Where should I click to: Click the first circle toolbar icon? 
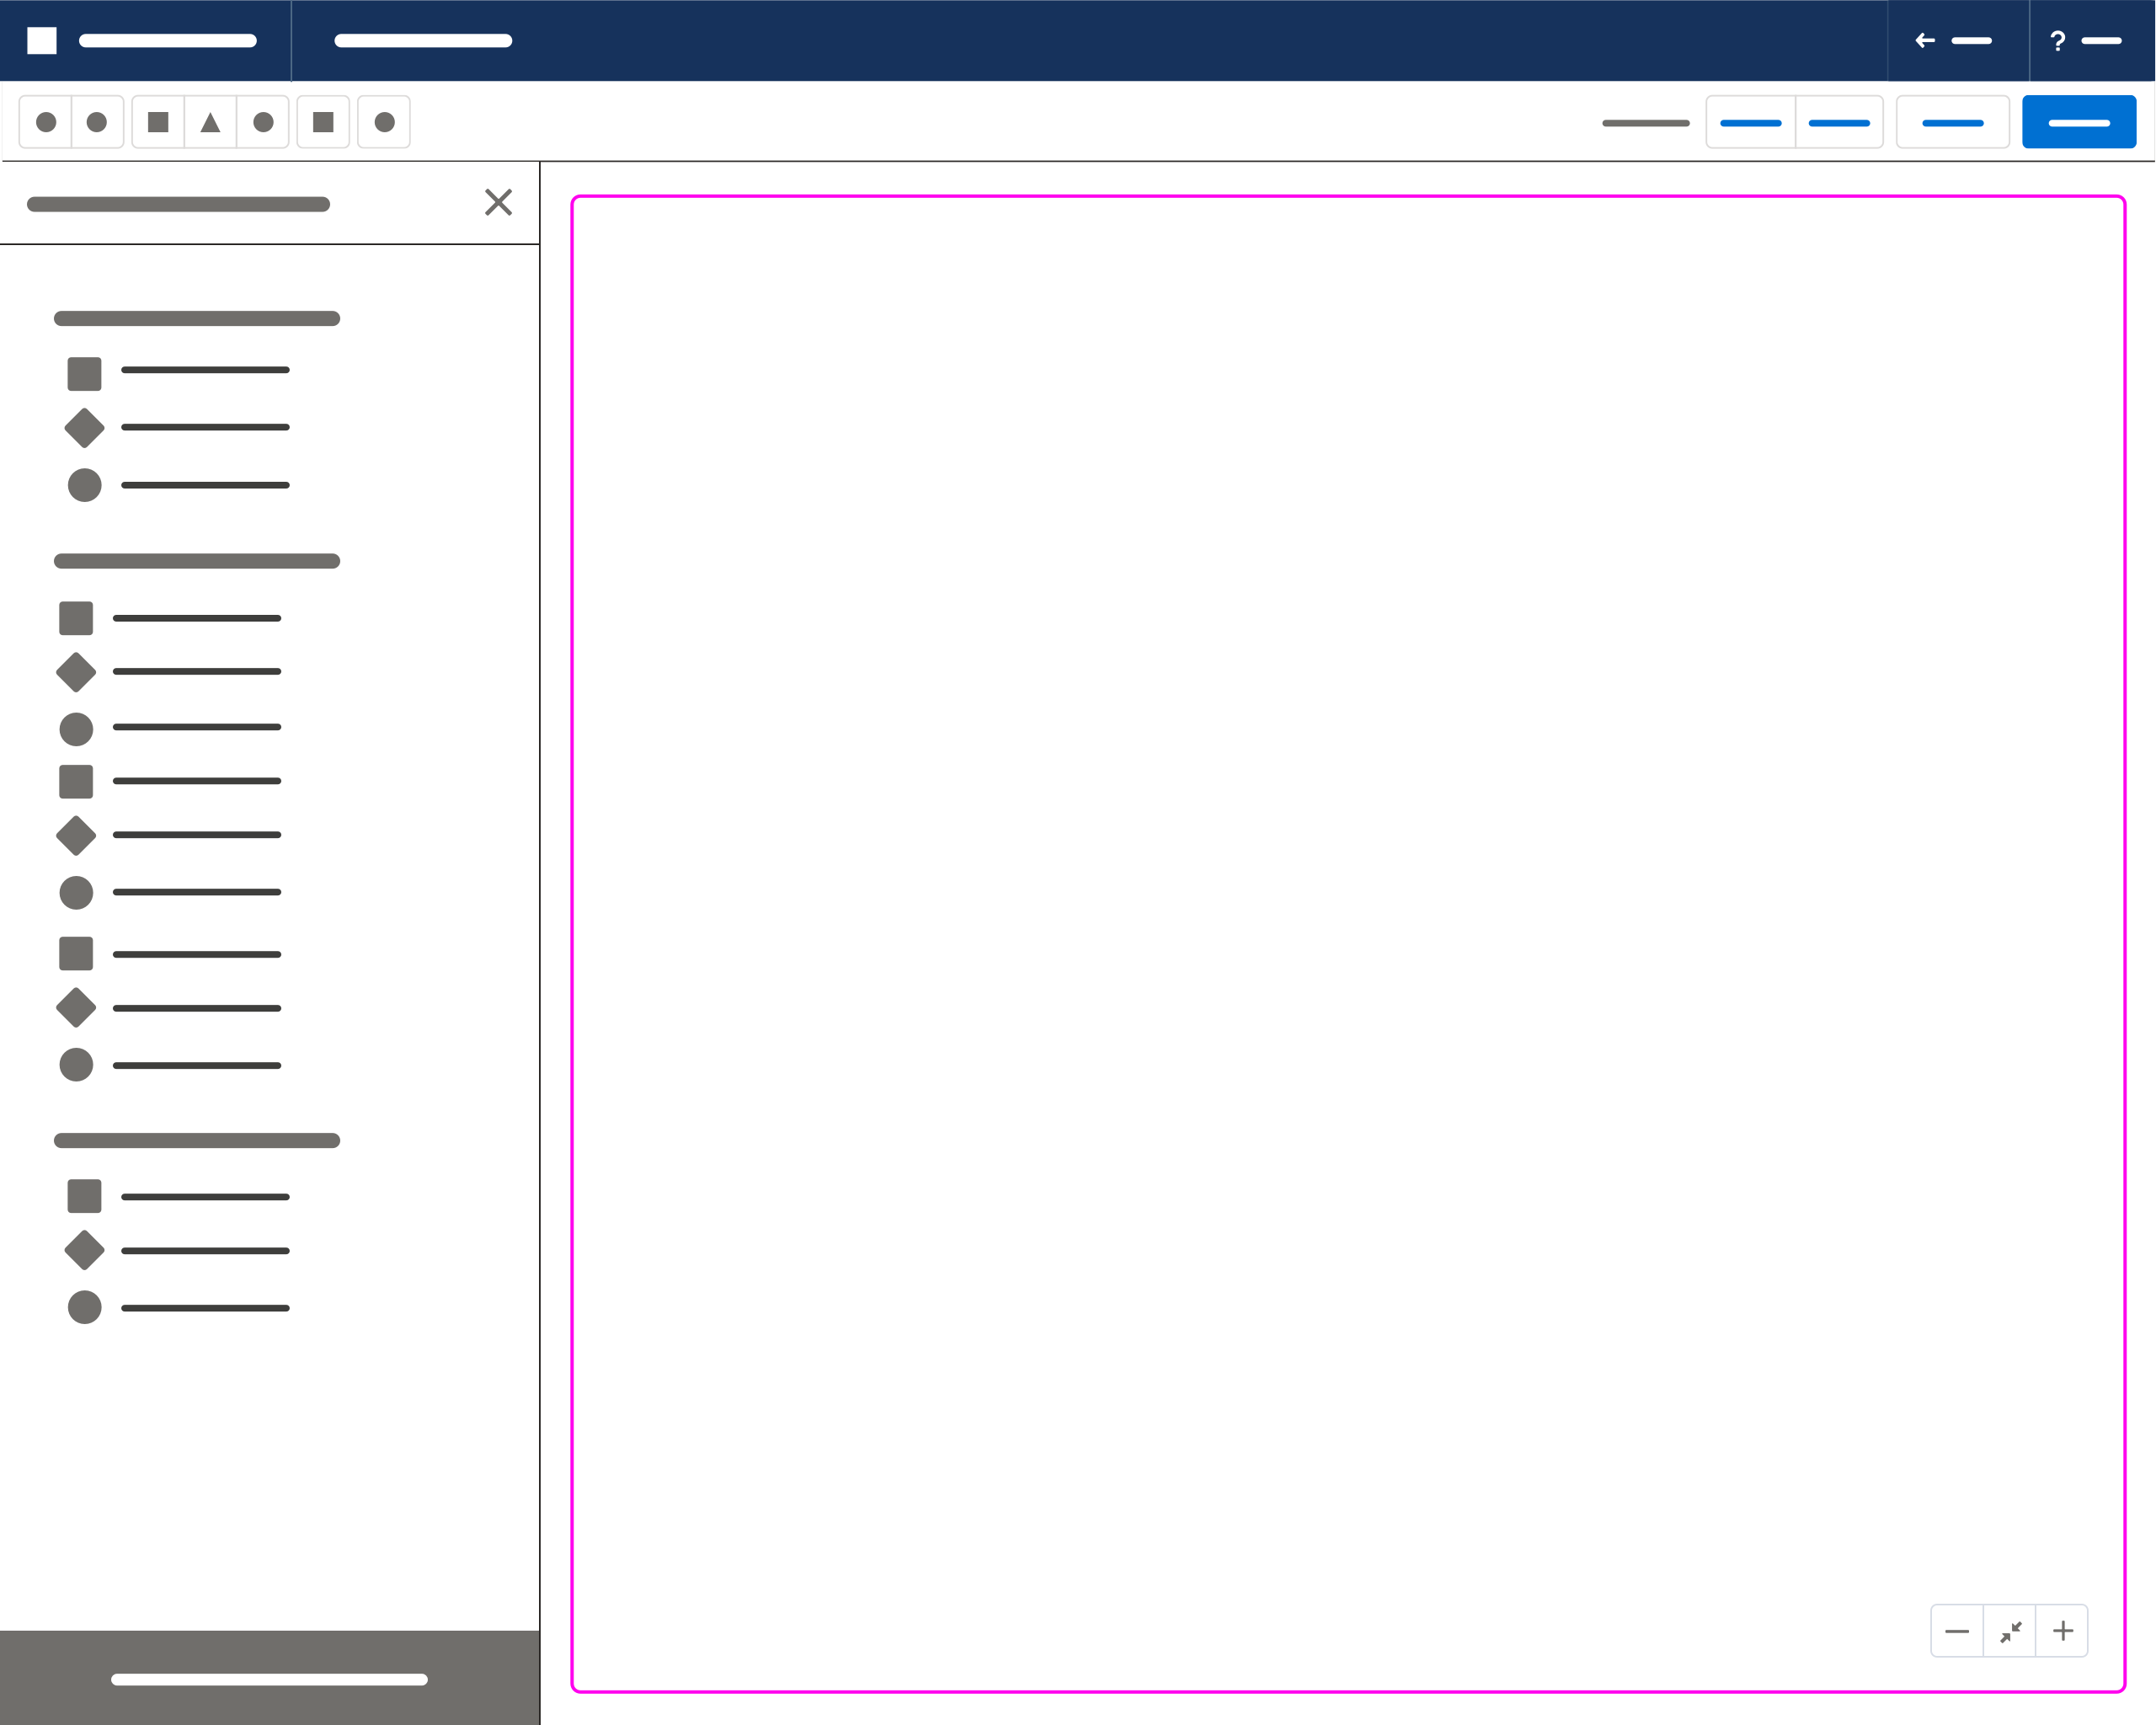click(46, 122)
